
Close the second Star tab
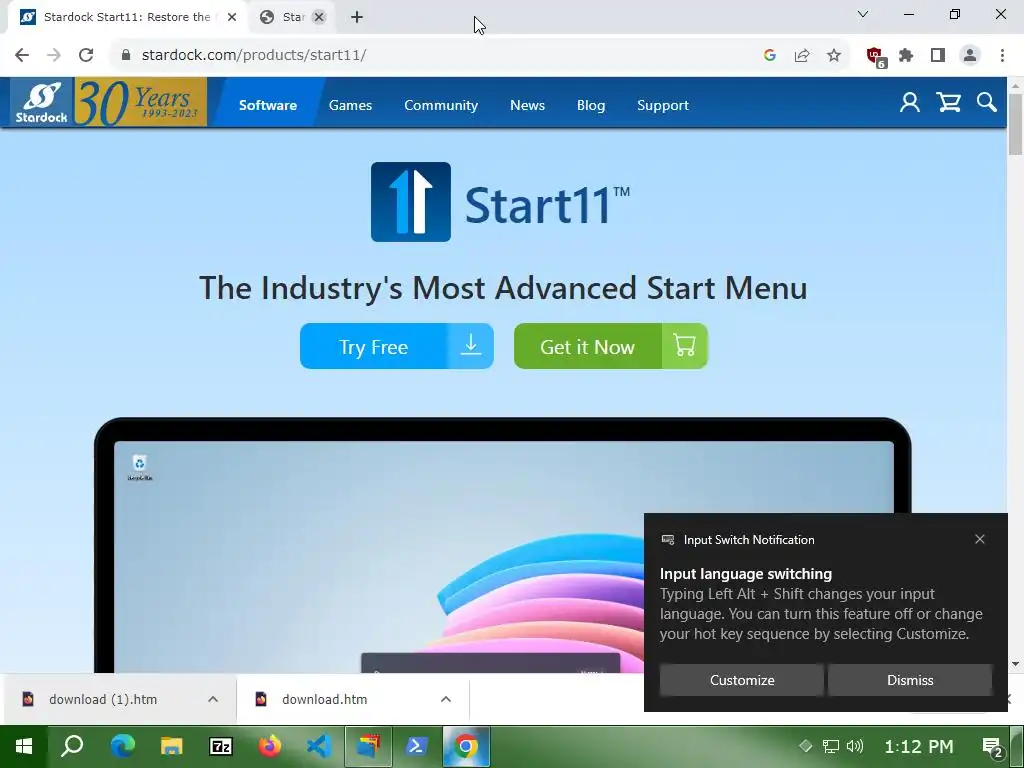pos(319,17)
